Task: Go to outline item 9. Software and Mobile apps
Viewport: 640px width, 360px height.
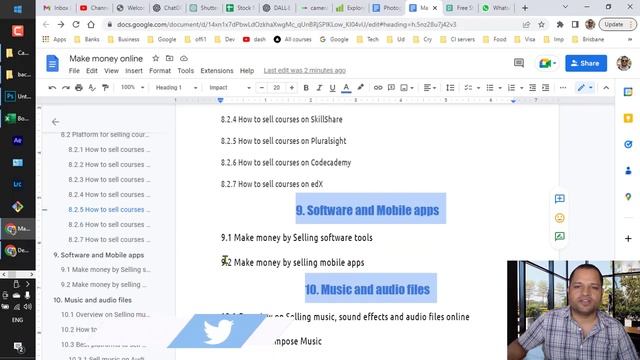Action: [x=98, y=255]
